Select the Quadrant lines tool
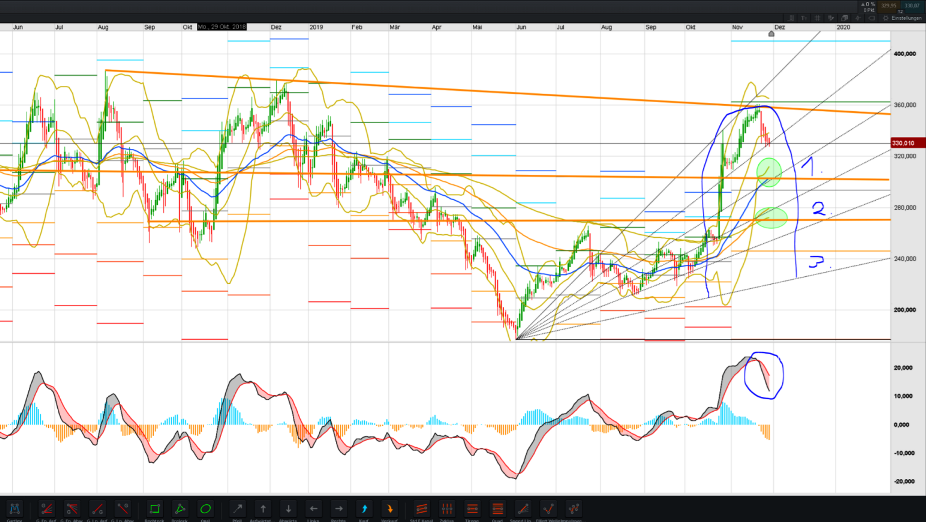Viewport: 926px width, 522px height. click(x=498, y=508)
